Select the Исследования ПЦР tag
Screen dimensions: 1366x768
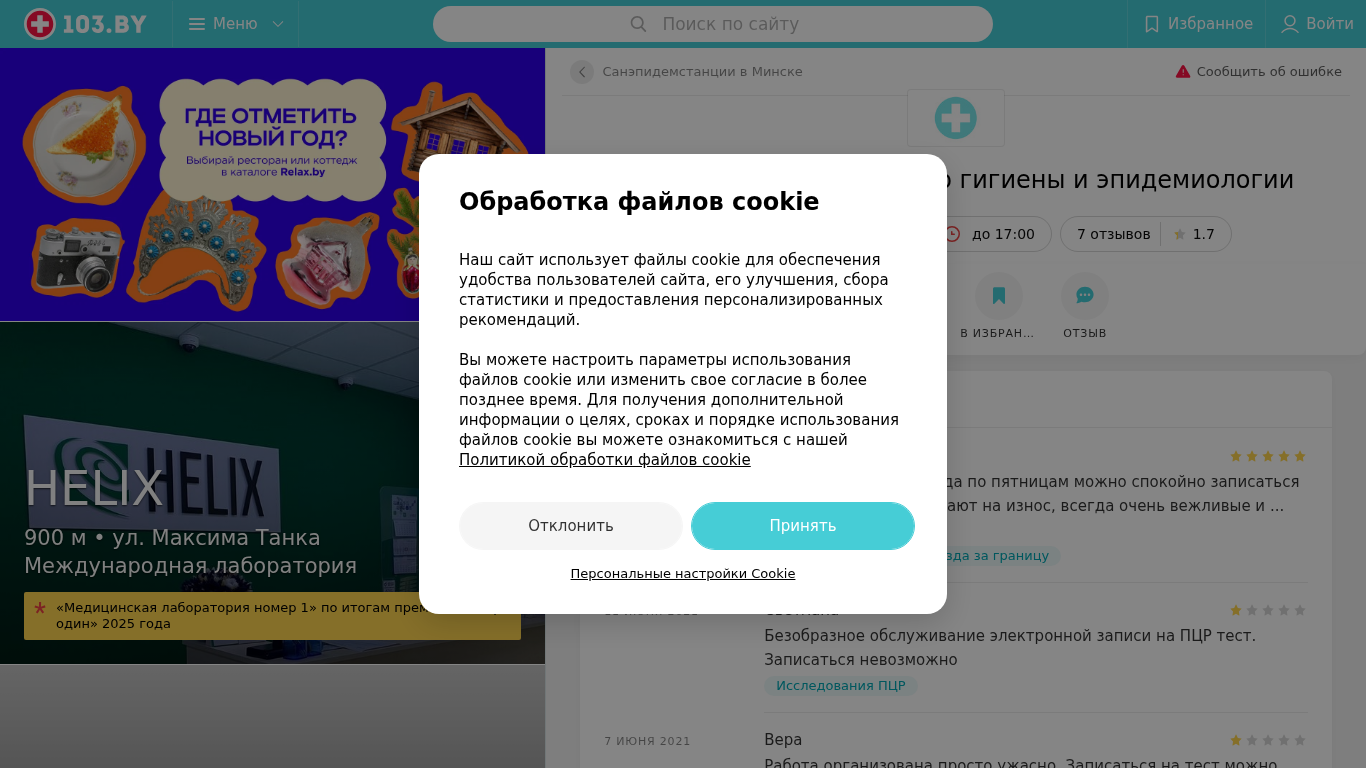(841, 686)
